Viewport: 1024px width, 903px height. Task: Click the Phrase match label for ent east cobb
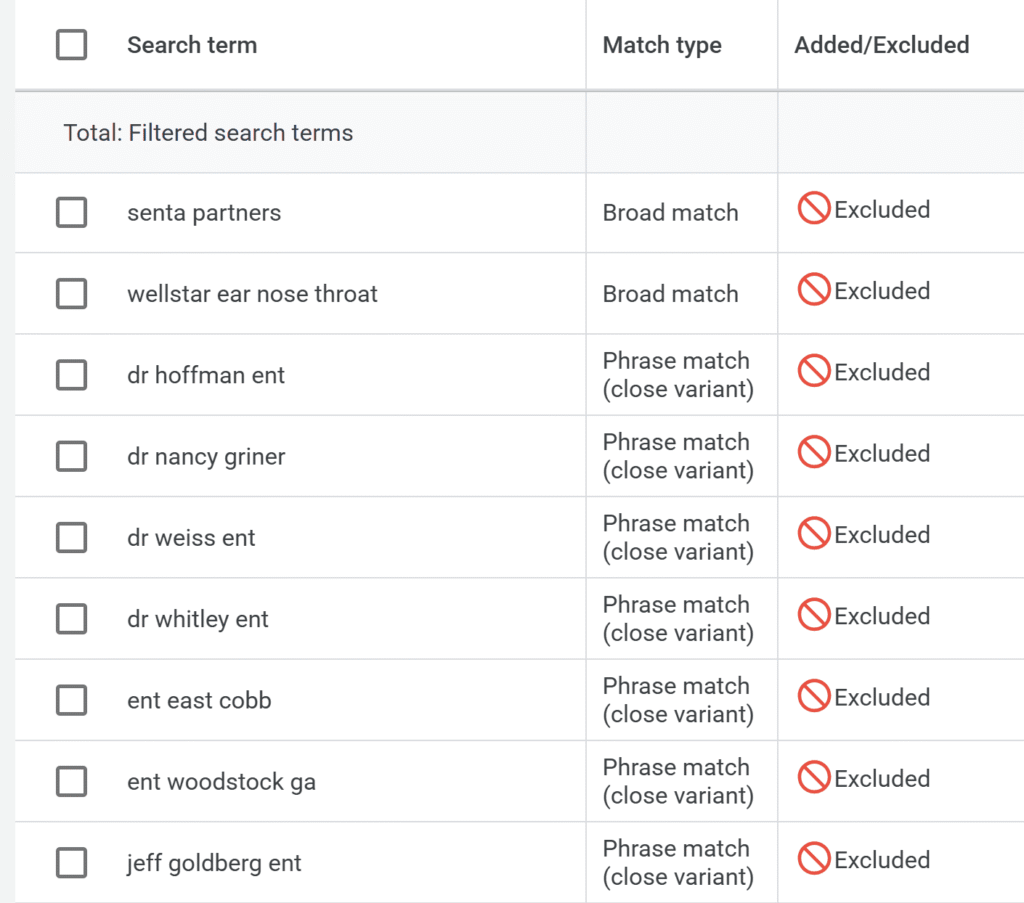click(x=676, y=686)
